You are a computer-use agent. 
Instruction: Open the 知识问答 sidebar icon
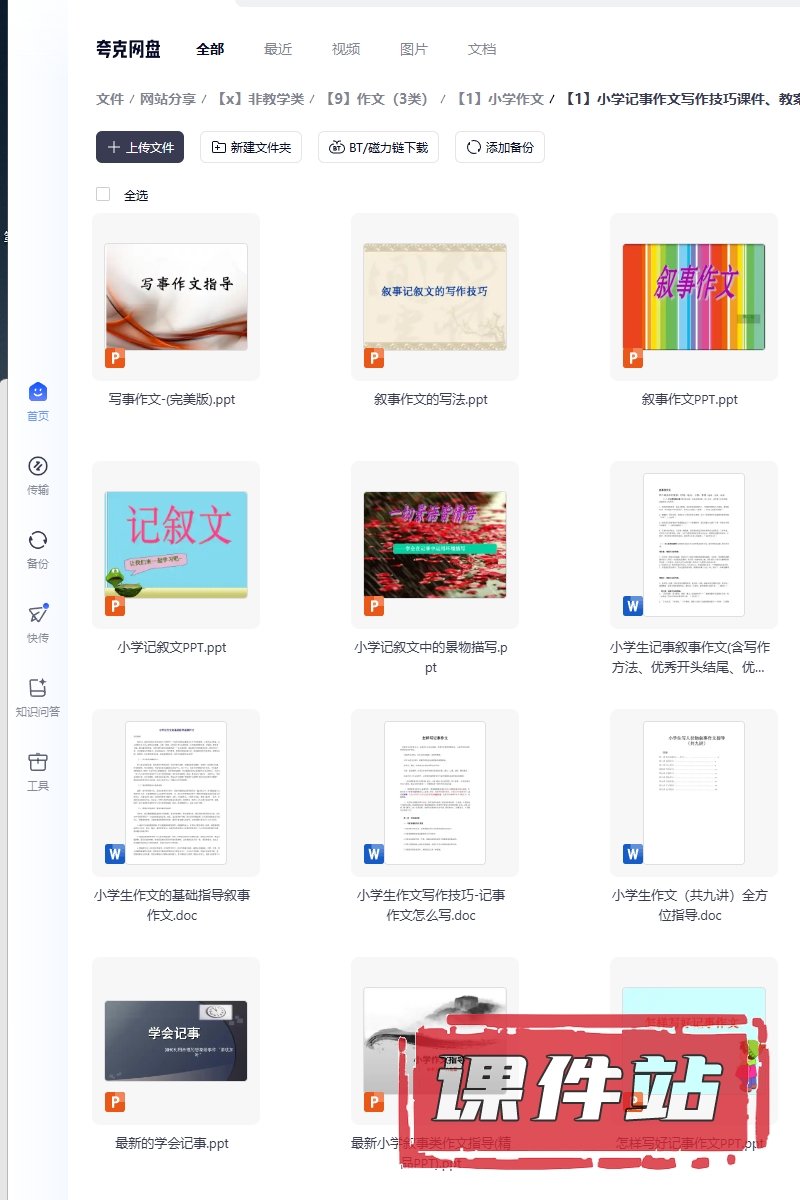pyautogui.click(x=38, y=689)
